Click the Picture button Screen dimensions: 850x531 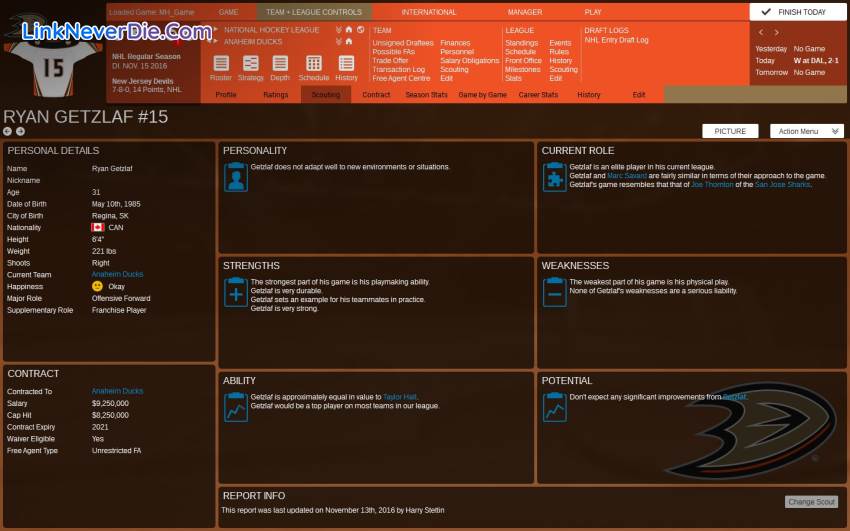730,131
